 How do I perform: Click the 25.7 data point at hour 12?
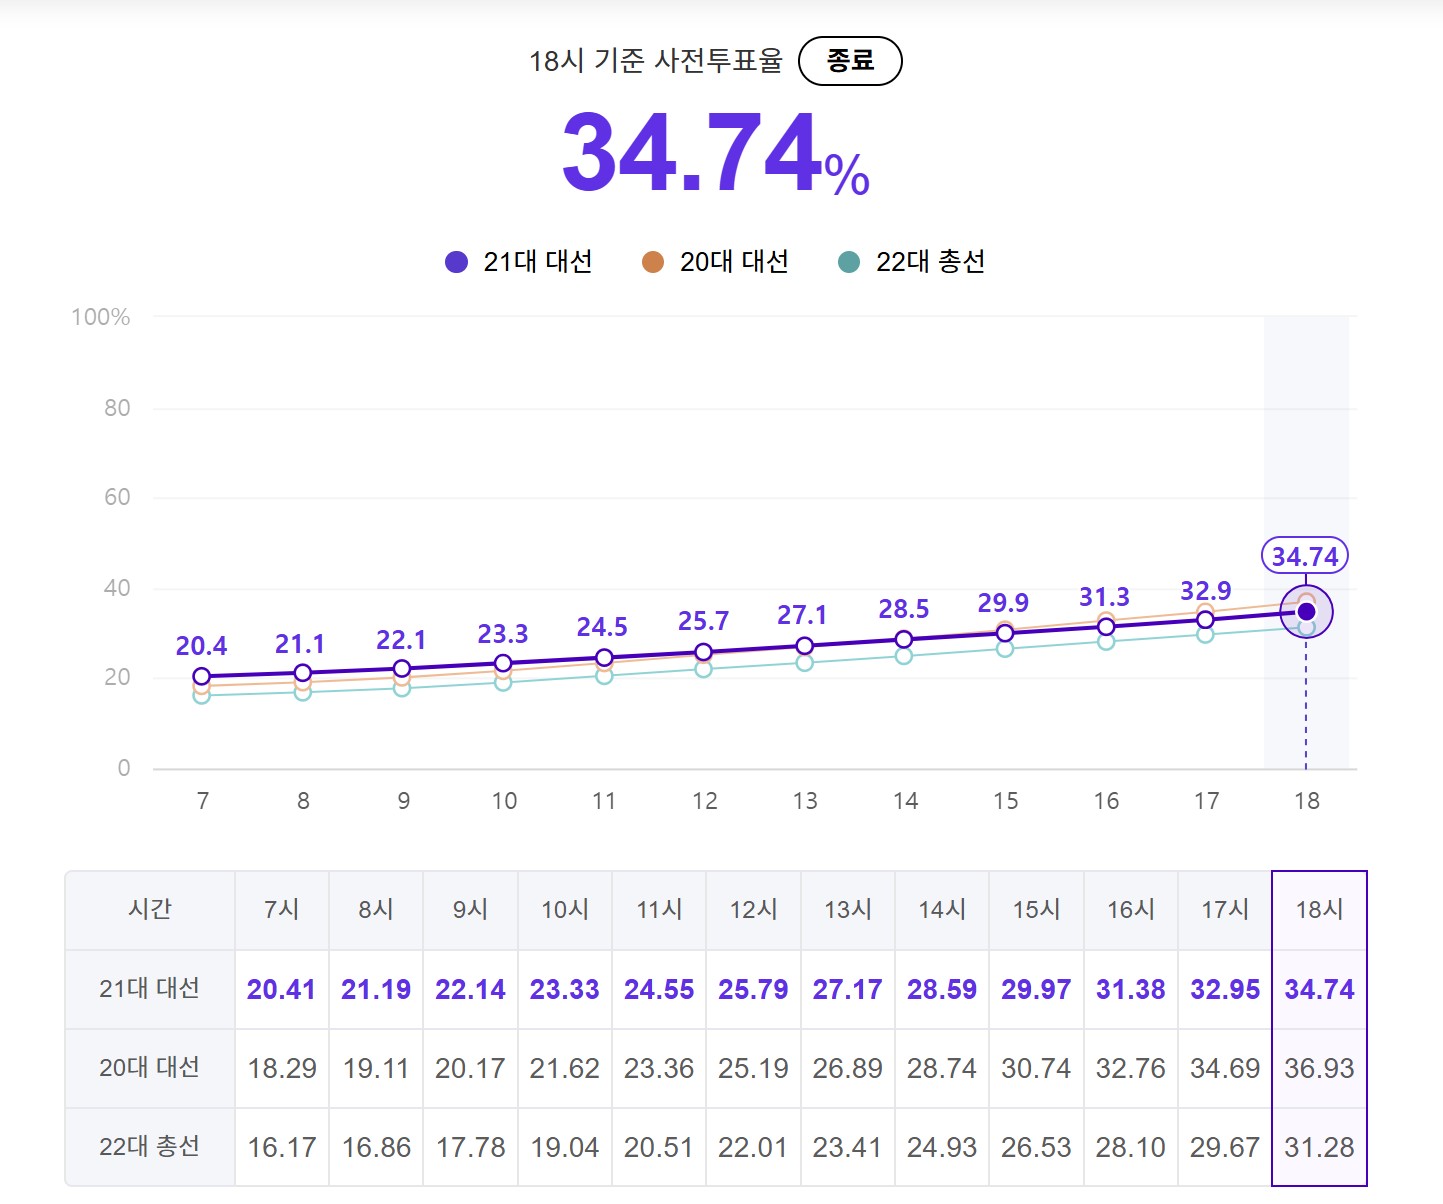704,650
